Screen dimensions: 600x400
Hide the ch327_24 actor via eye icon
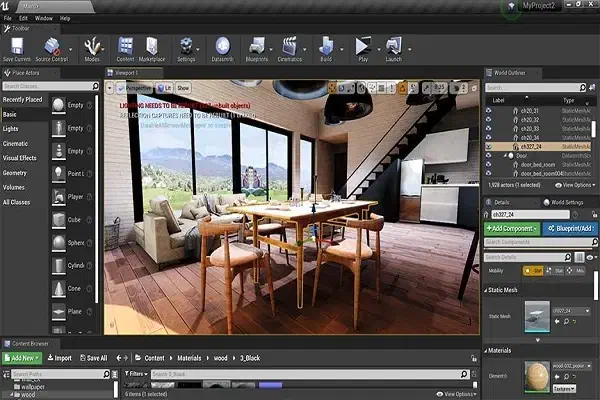coord(489,146)
